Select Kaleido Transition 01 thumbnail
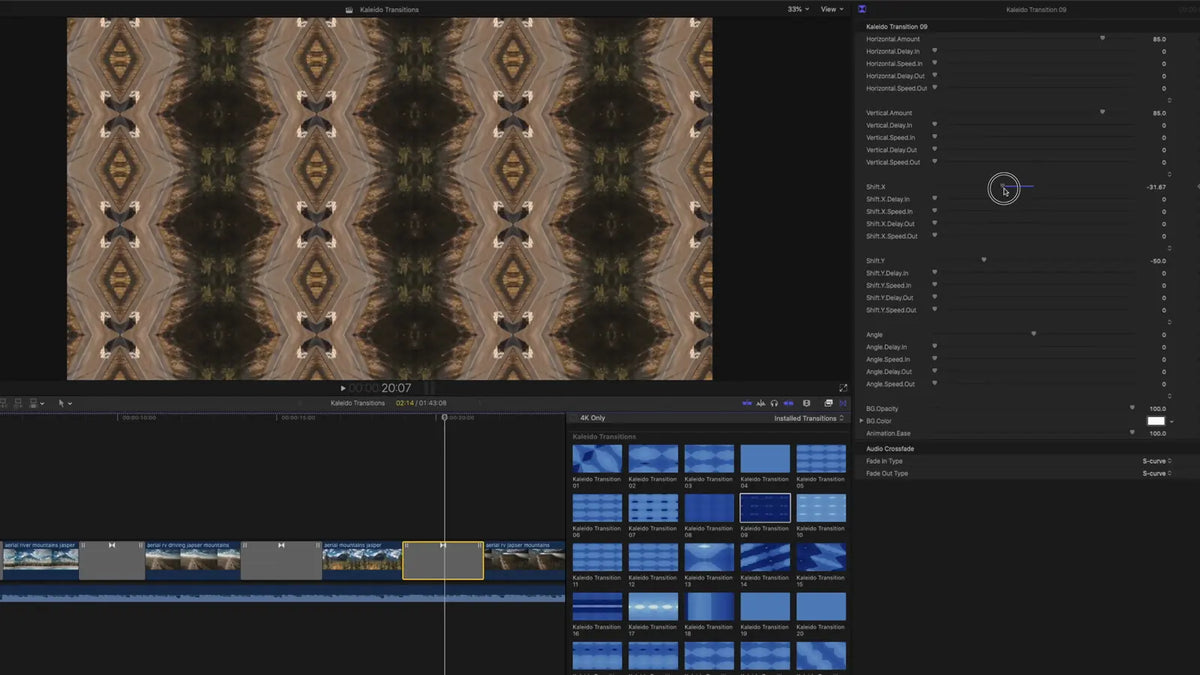The width and height of the screenshot is (1200, 675). [597, 459]
